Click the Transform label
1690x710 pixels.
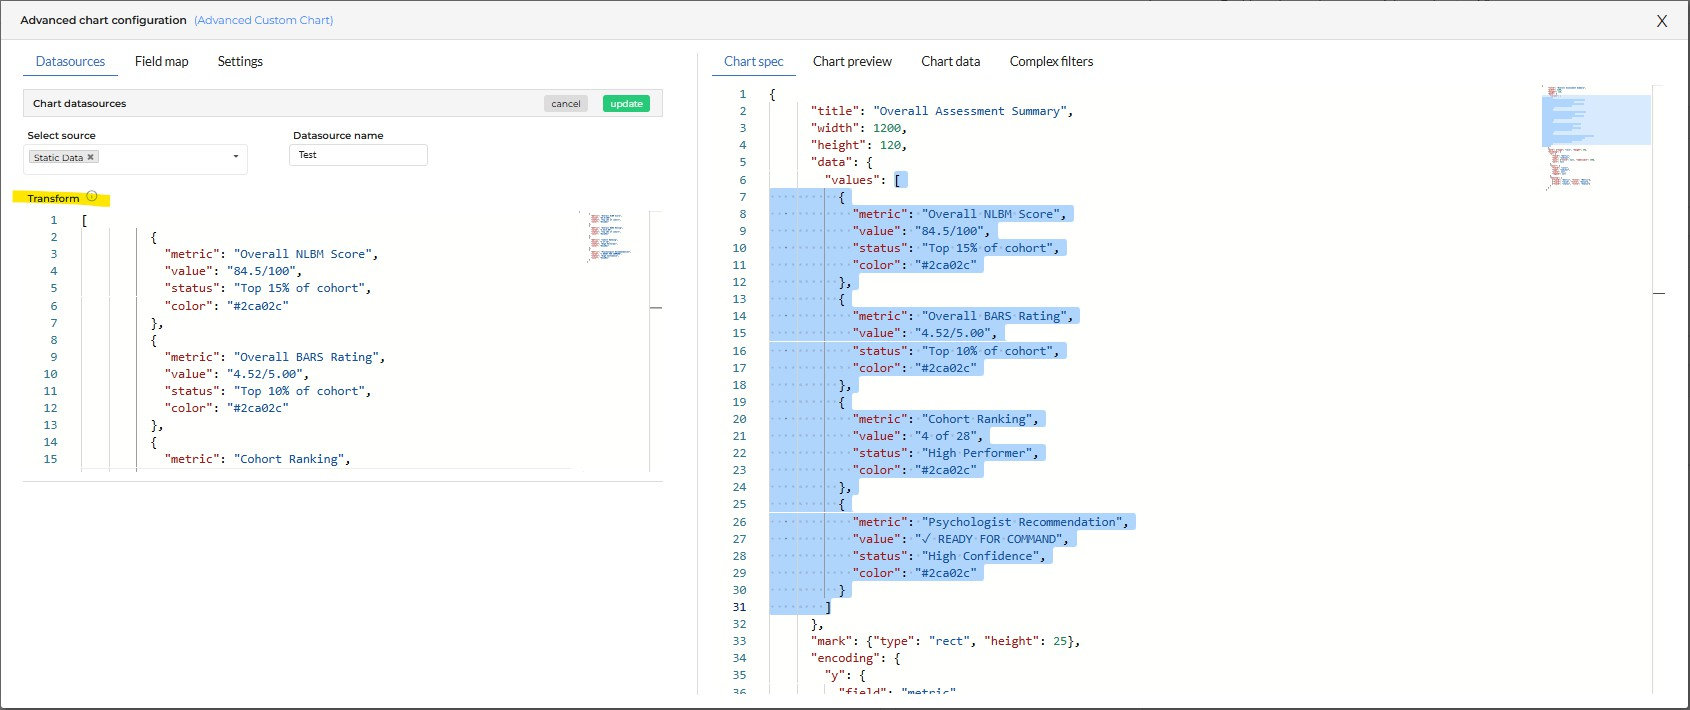click(x=53, y=198)
